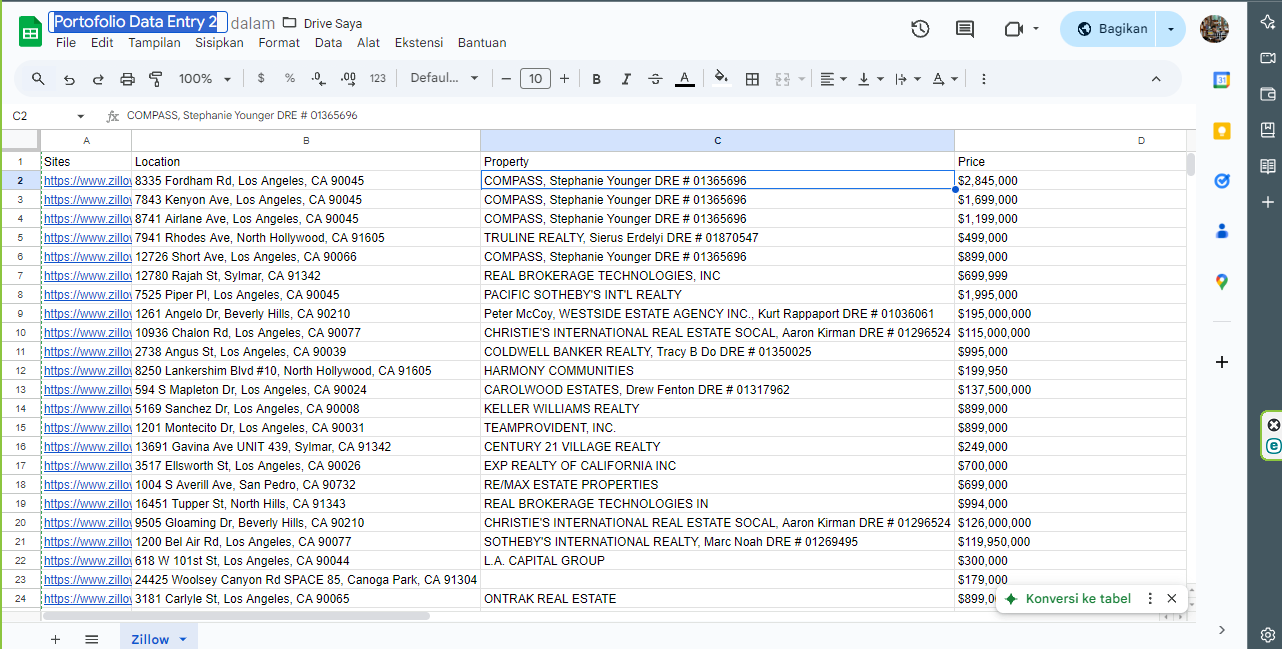Open the all sheets list
Viewport: 1282px width, 649px height.
pyautogui.click(x=92, y=639)
